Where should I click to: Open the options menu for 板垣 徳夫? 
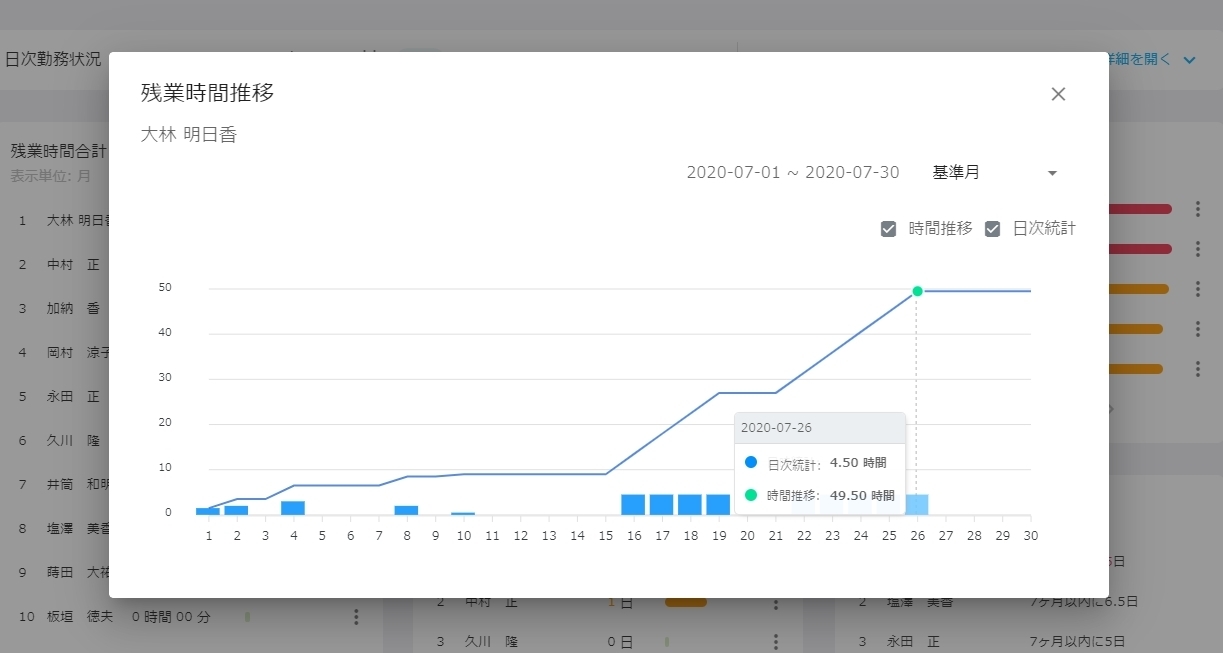click(356, 617)
